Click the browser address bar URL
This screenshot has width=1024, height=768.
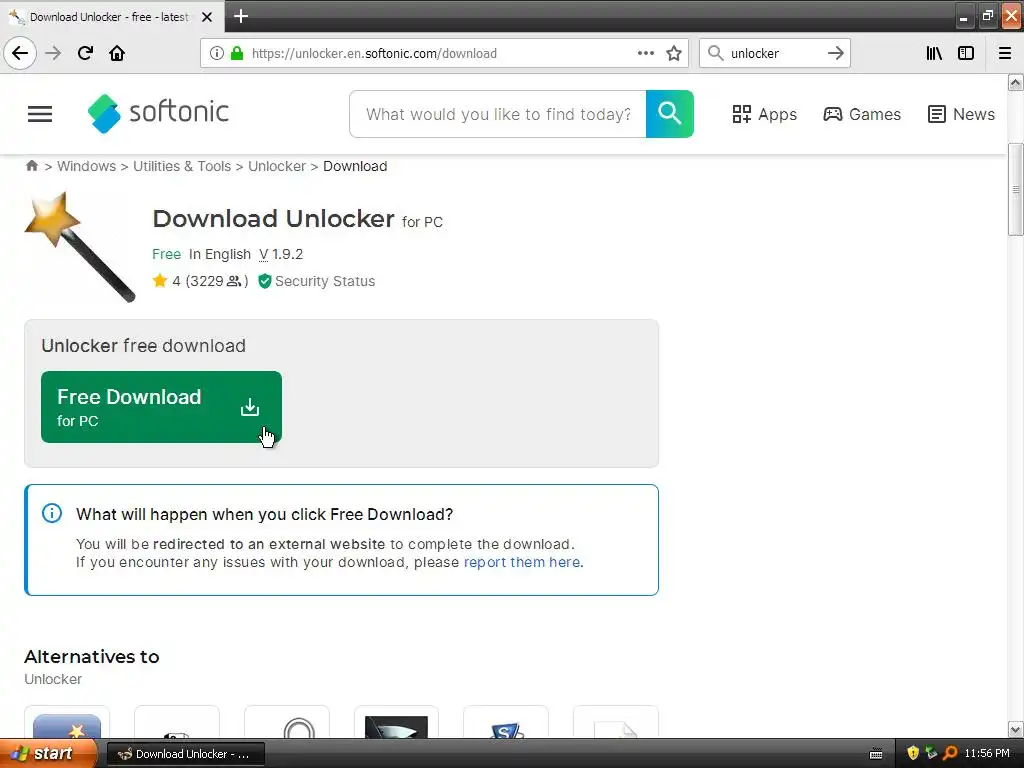pos(374,54)
